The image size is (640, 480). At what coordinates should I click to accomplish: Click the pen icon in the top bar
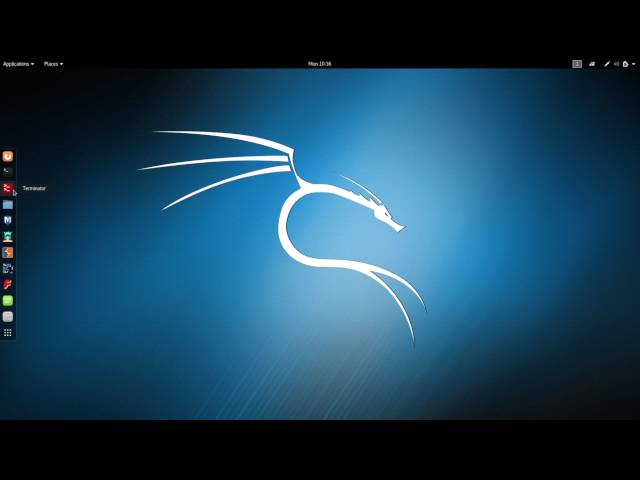607,64
